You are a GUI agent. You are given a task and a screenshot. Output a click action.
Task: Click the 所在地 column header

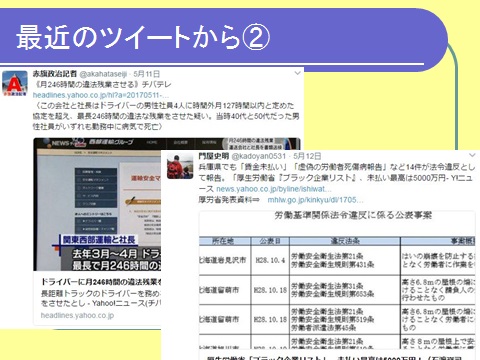pyautogui.click(x=223, y=241)
